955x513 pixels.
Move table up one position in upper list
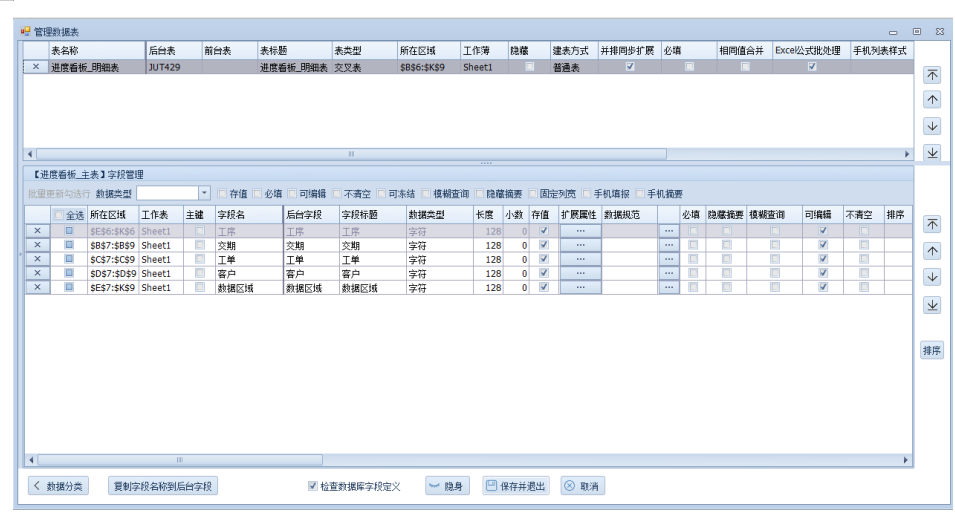click(932, 100)
